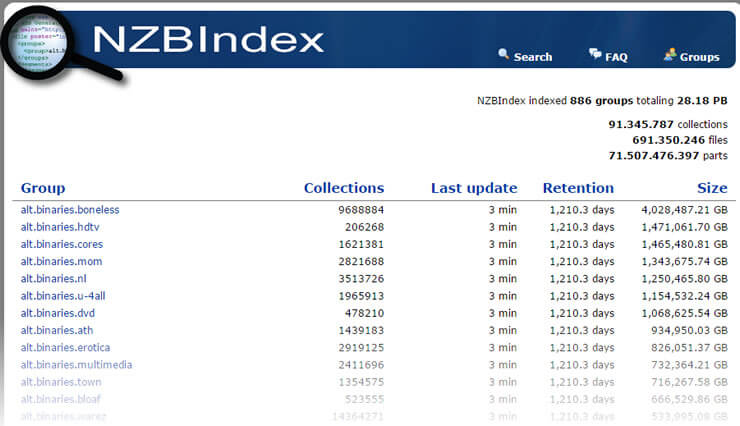Open the Search menu item
Viewport: 740px width, 426px height.
pyautogui.click(x=532, y=57)
